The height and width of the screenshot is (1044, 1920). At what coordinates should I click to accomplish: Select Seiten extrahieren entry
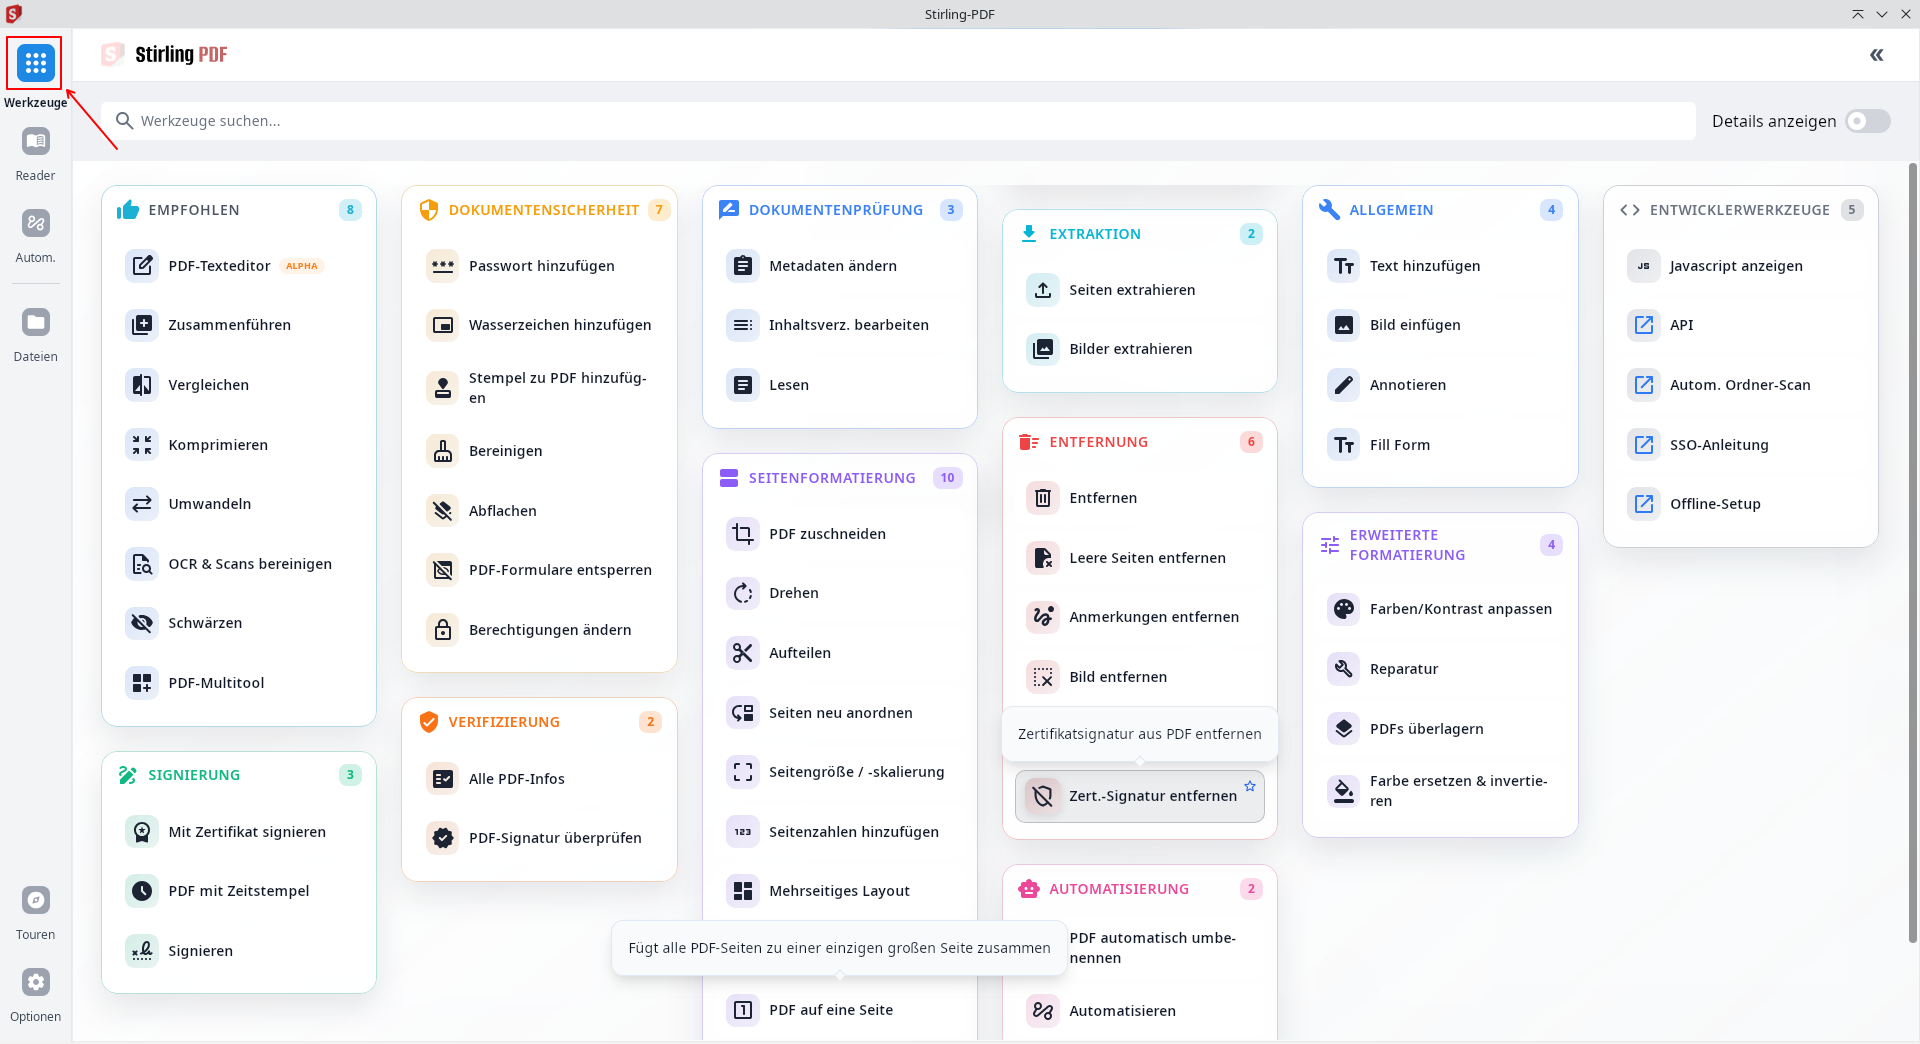click(1132, 290)
